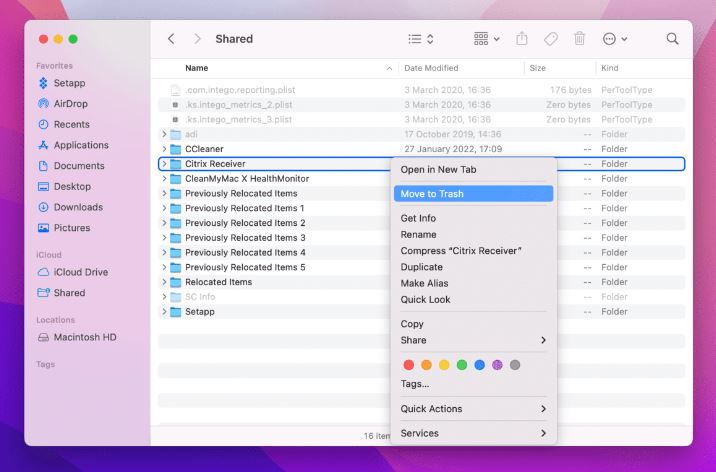Apply the green tag color
This screenshot has width=716, height=472.
click(x=462, y=365)
